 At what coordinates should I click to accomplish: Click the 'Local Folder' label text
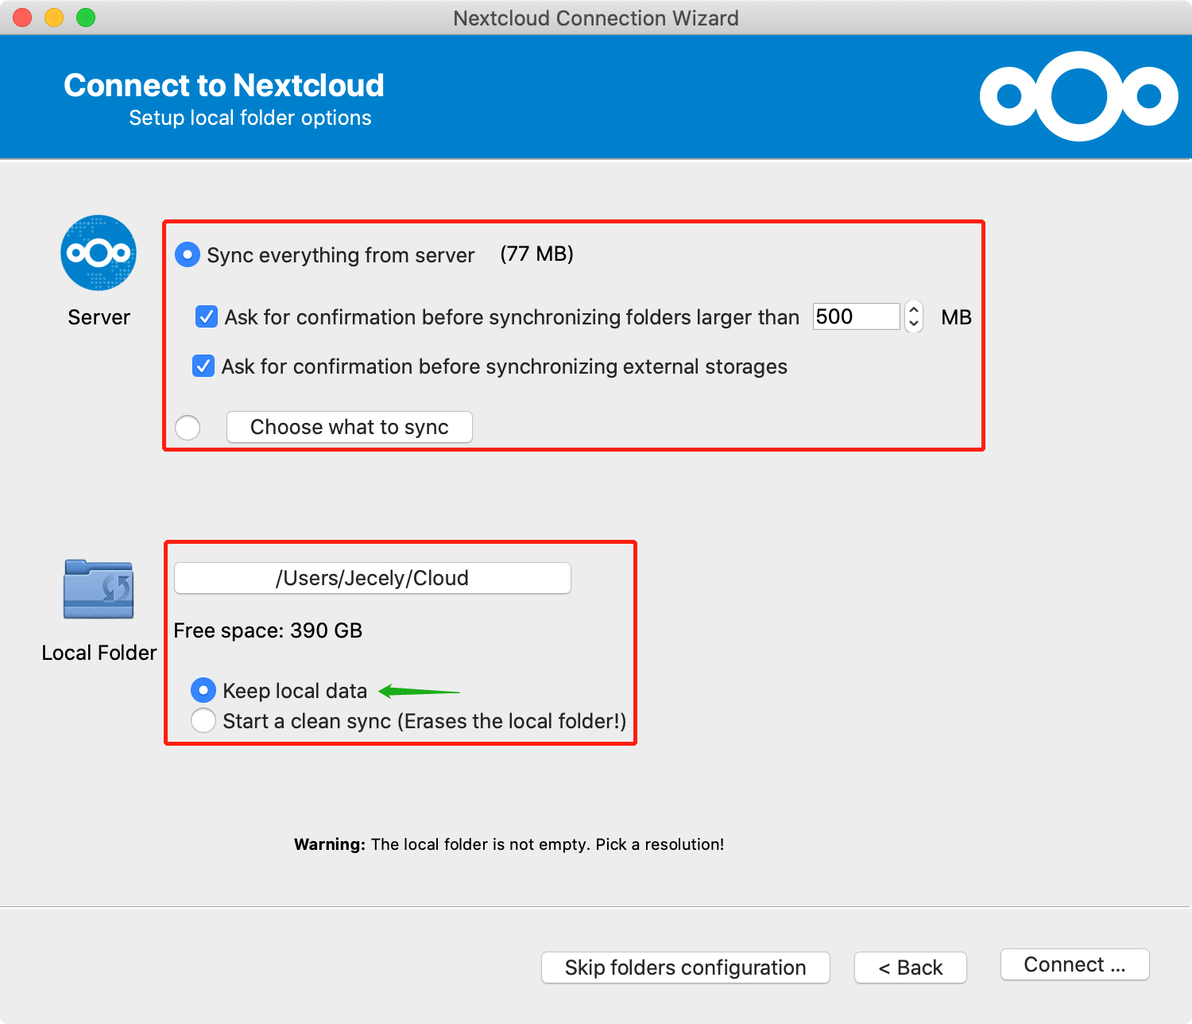[x=99, y=652]
